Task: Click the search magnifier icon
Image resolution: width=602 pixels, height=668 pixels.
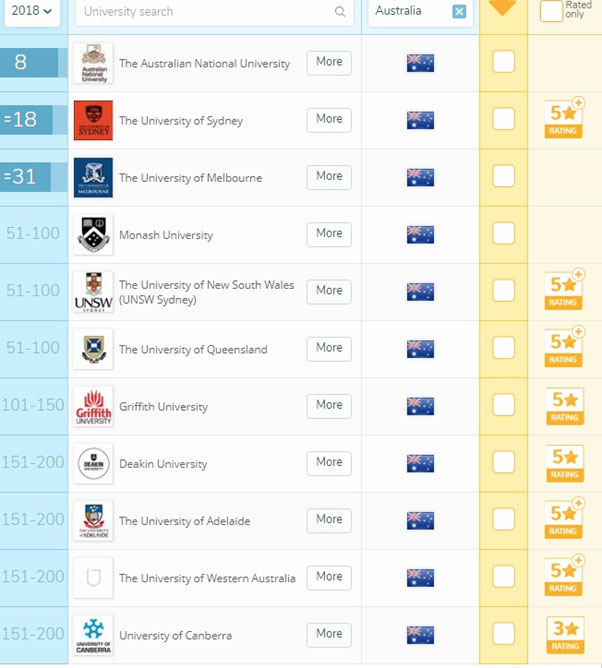Action: click(x=340, y=12)
